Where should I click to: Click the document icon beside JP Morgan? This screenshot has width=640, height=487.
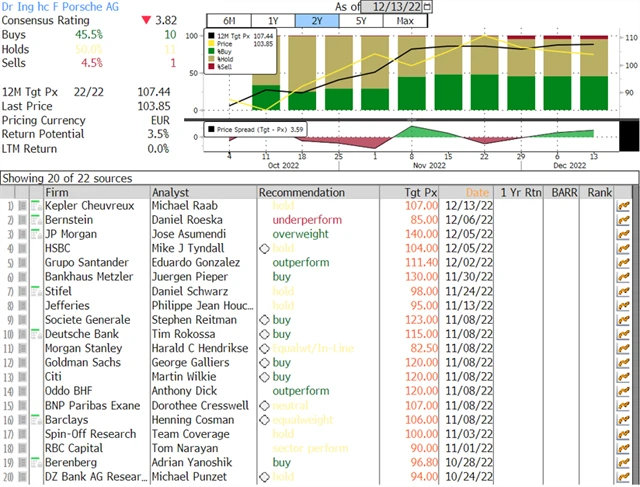(36, 234)
